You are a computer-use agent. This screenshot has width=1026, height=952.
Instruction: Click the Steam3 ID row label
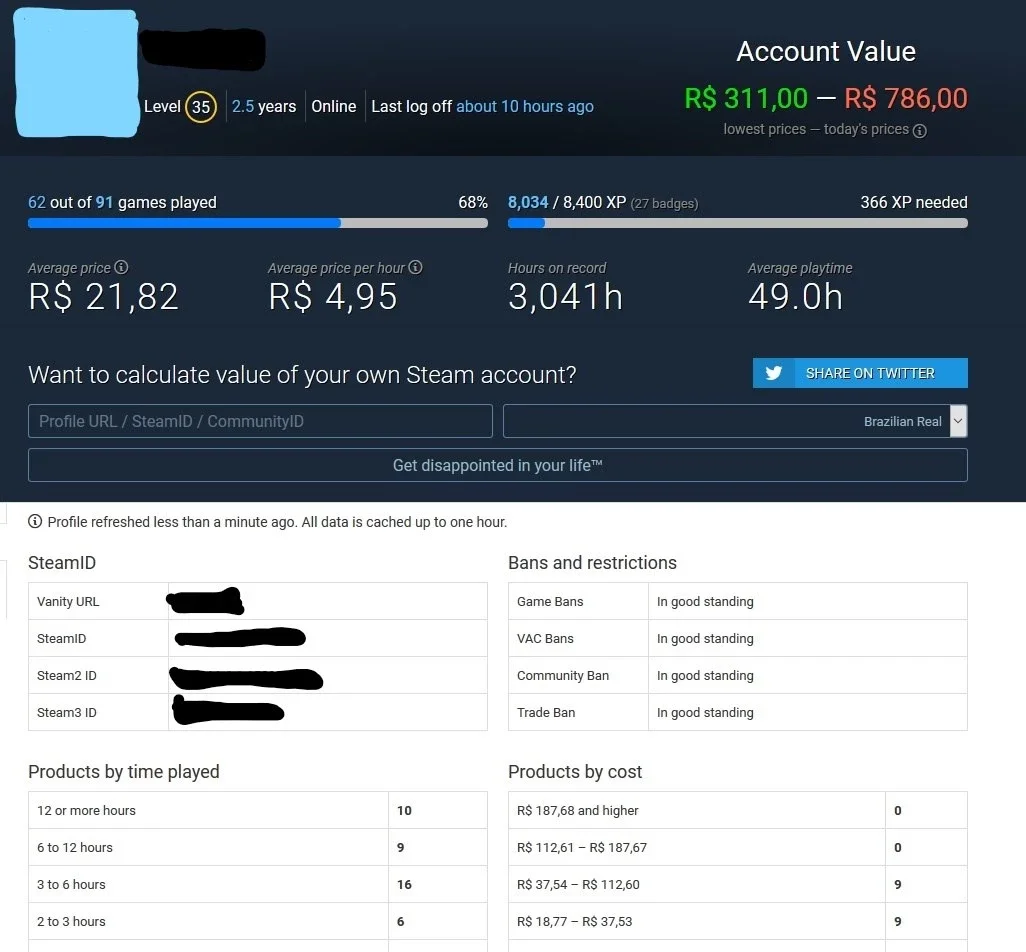tap(67, 713)
